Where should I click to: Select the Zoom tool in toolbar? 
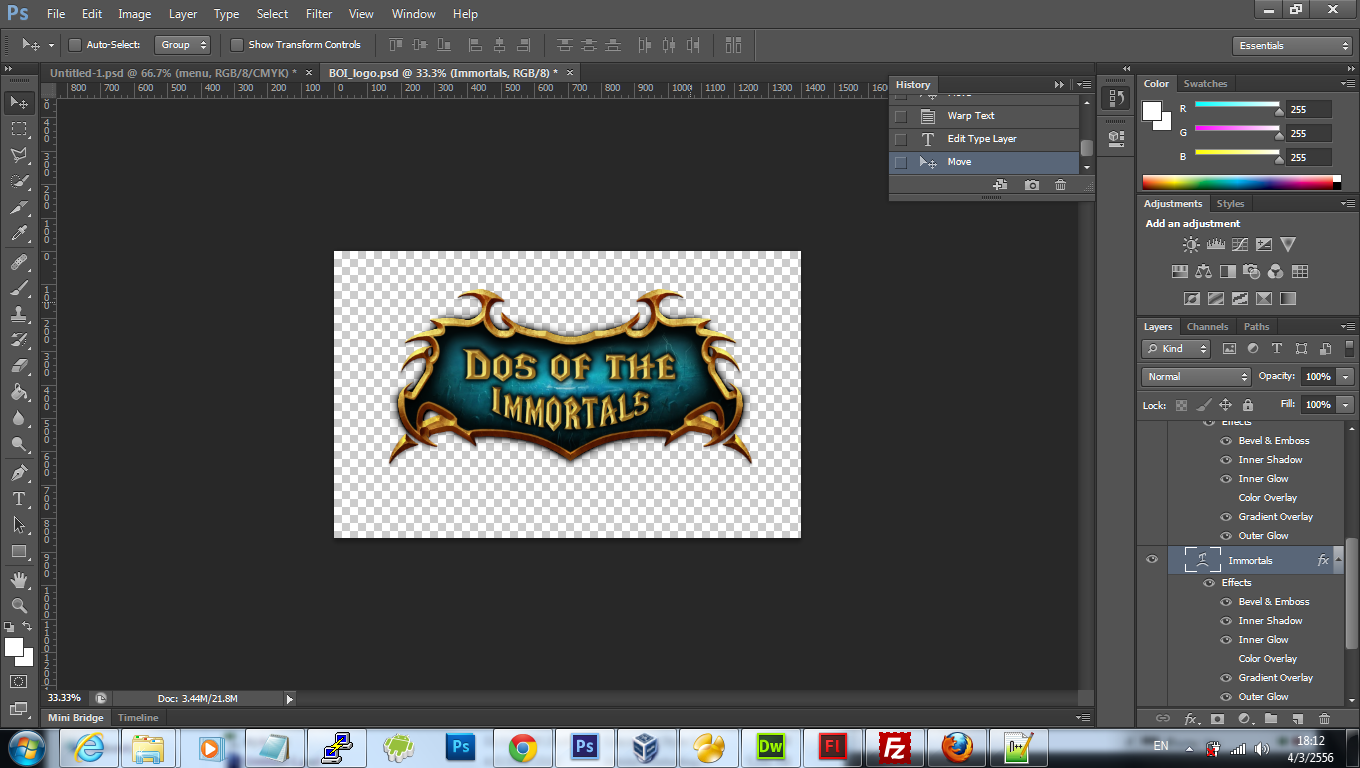click(18, 606)
